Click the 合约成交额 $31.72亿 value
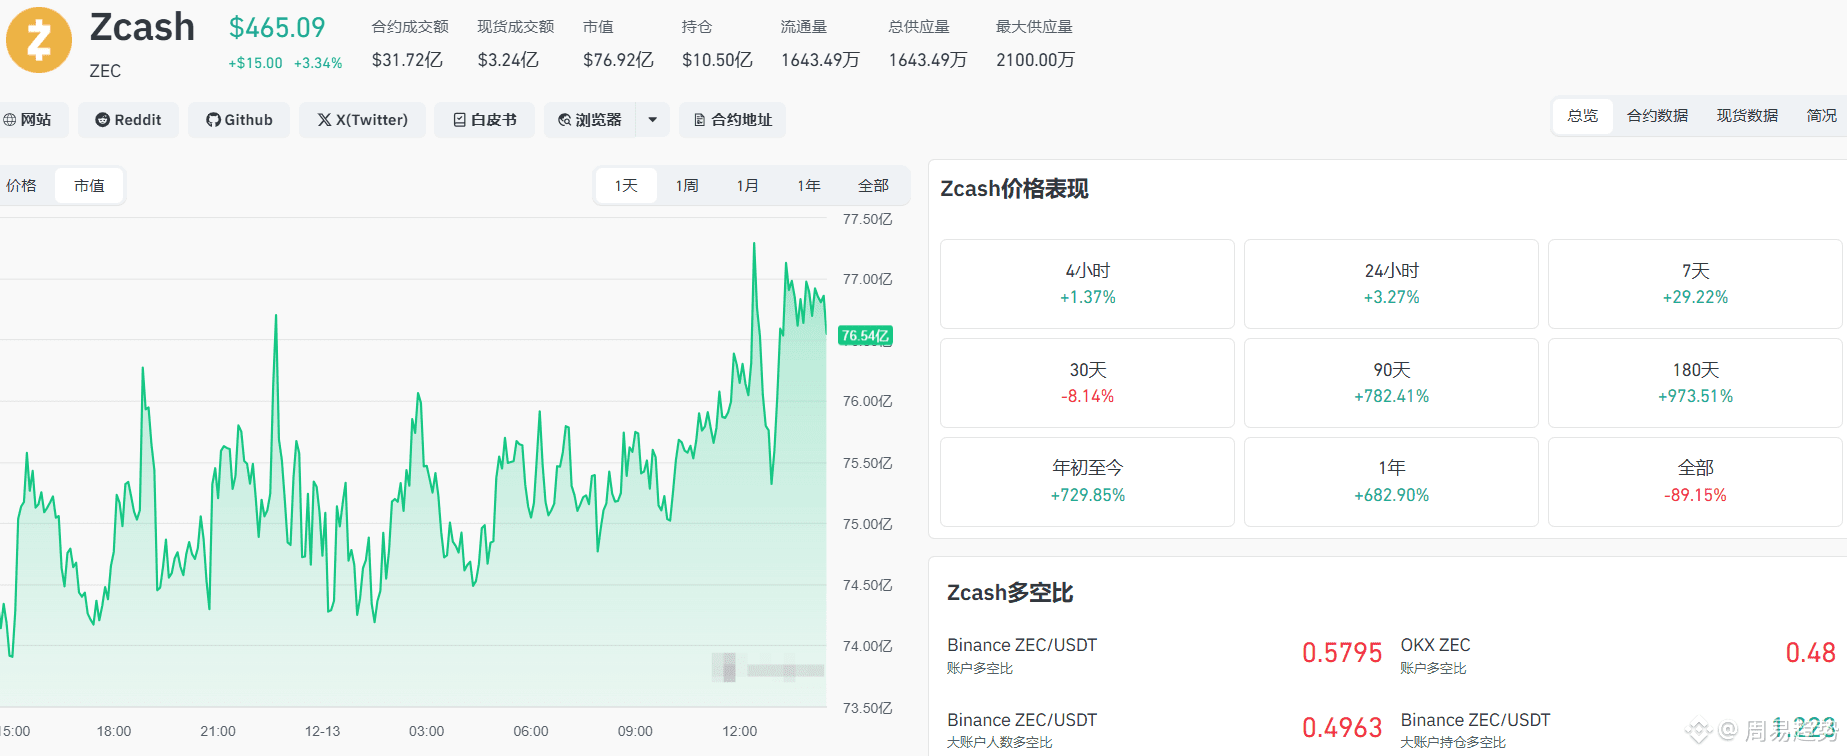The width and height of the screenshot is (1847, 756). (x=407, y=60)
